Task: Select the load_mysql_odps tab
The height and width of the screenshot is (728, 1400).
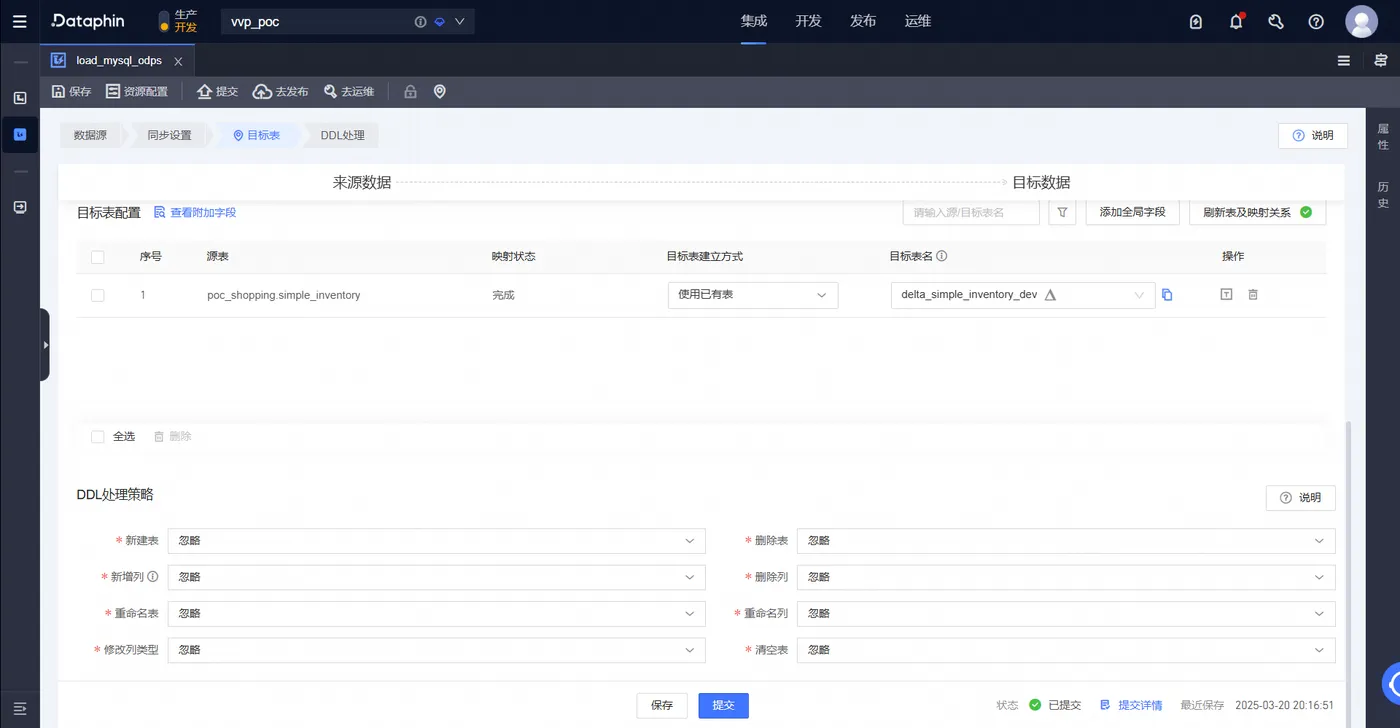Action: [117, 61]
